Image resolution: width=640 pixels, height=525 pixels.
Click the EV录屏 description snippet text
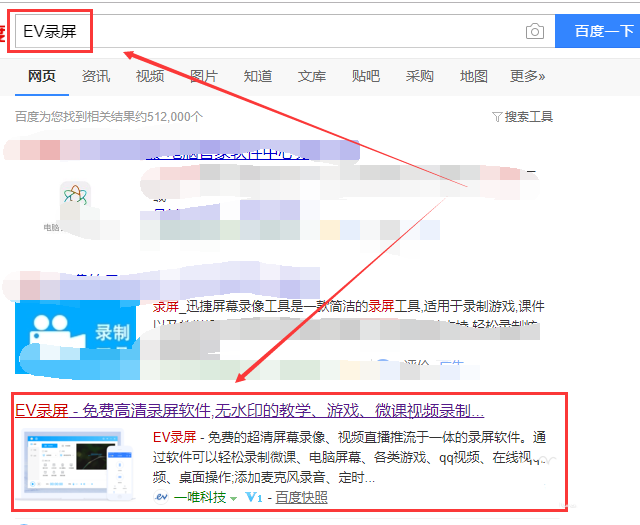click(349, 457)
